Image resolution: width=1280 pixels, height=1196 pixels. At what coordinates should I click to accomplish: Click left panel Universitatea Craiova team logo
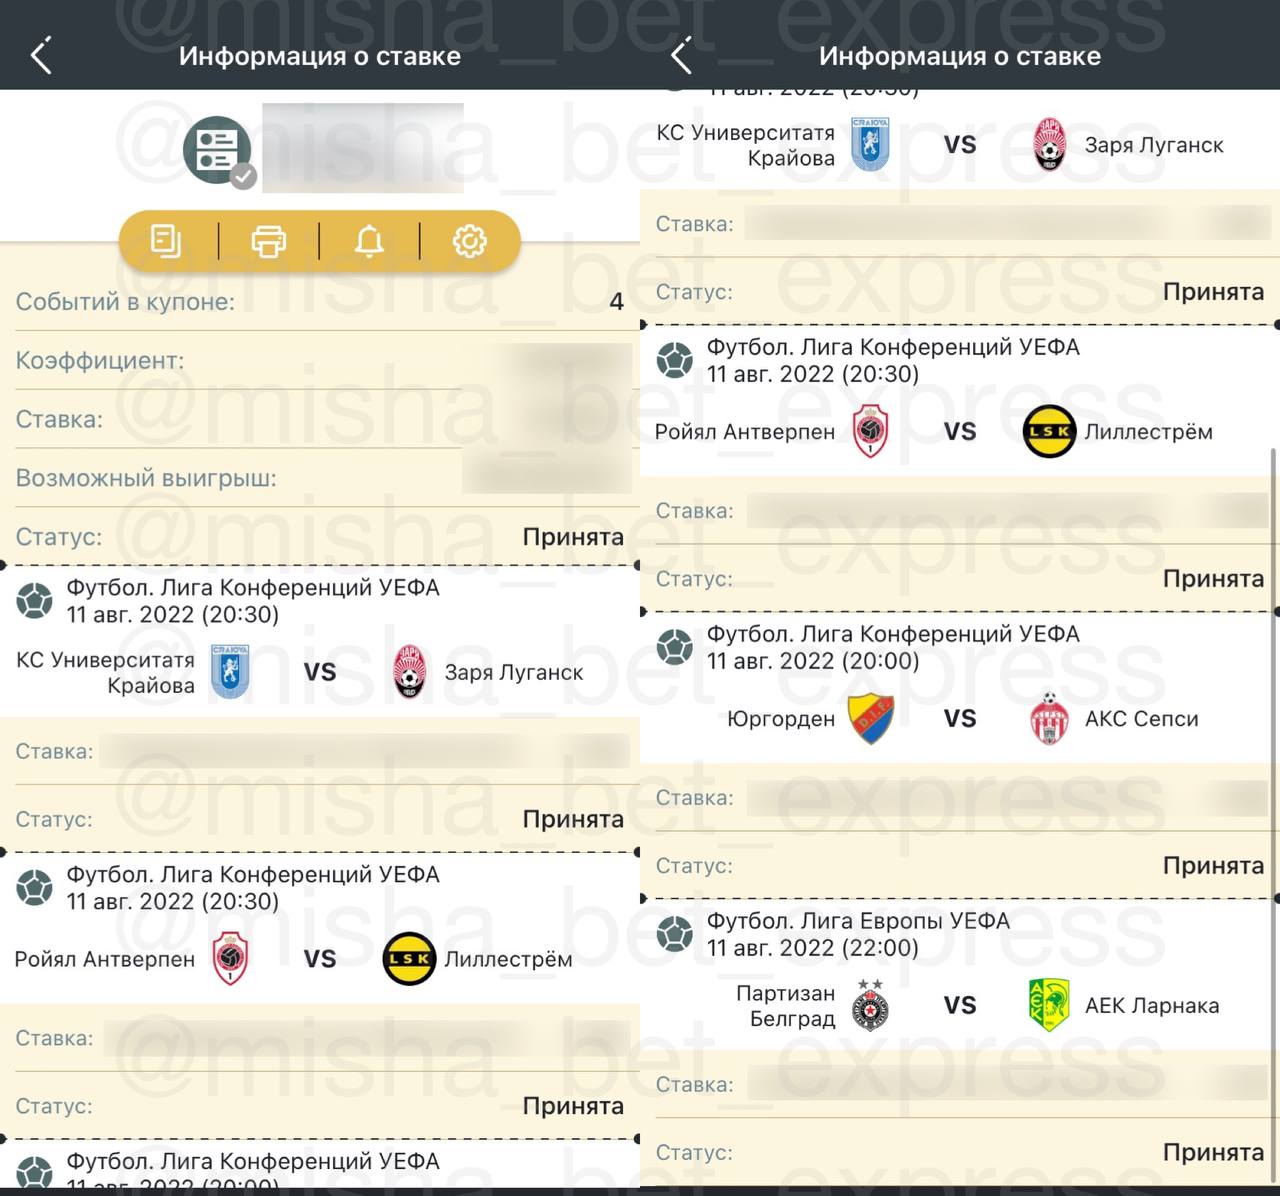click(230, 672)
